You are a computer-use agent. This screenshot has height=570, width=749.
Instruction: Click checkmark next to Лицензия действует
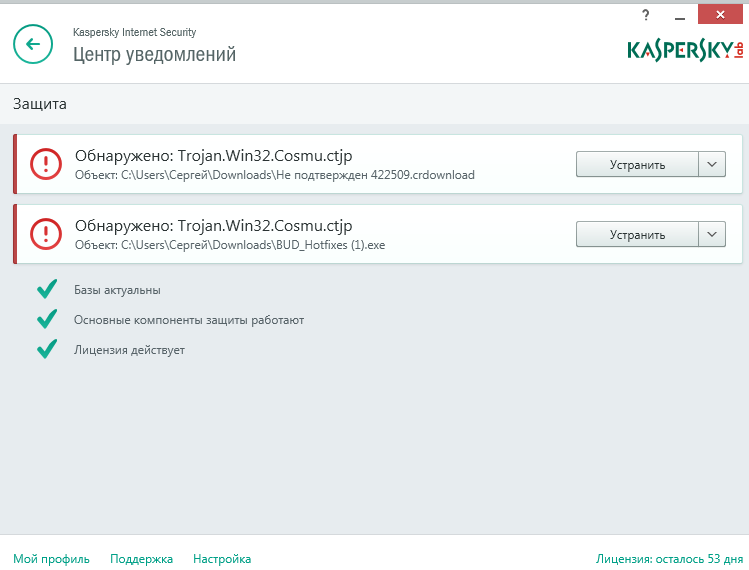tap(47, 349)
